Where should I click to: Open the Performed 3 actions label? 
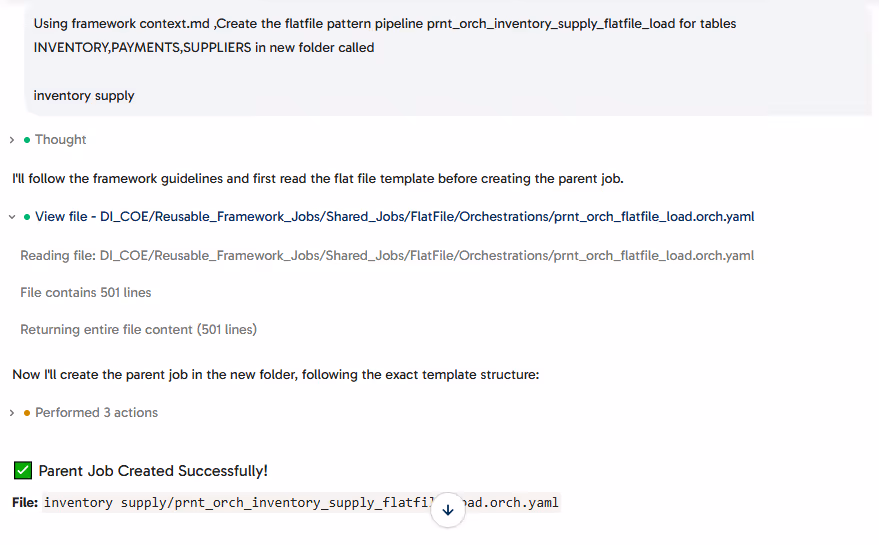coord(96,413)
